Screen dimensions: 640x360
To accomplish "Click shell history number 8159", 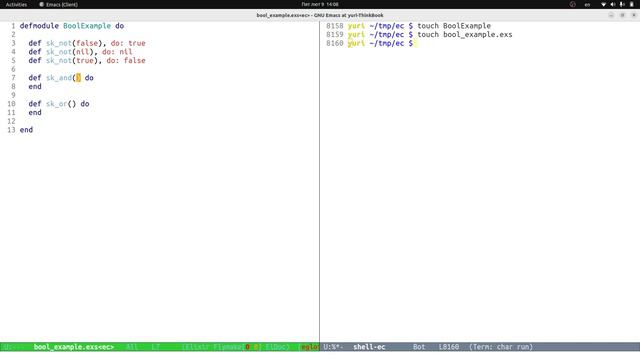I will [335, 35].
